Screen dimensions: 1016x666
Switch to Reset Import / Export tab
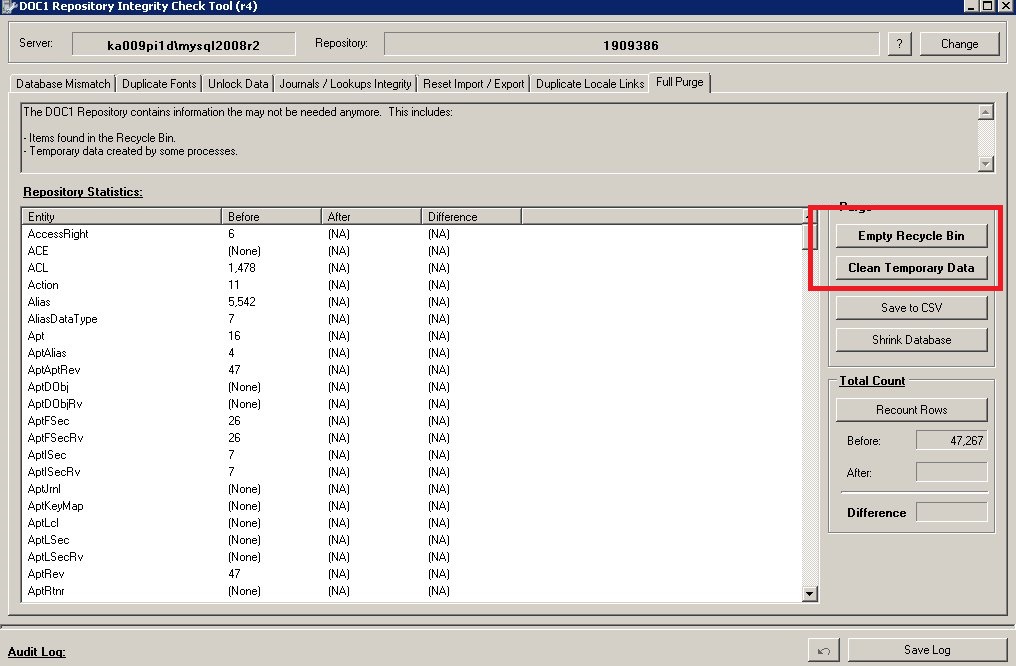pos(473,84)
